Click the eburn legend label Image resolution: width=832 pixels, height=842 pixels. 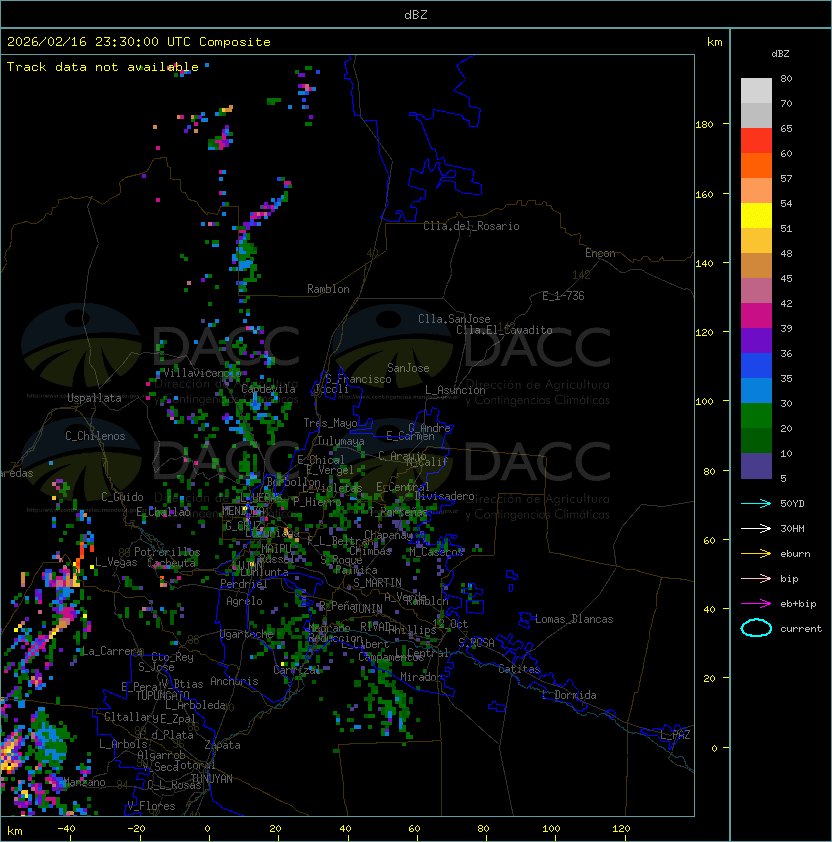tap(795, 553)
